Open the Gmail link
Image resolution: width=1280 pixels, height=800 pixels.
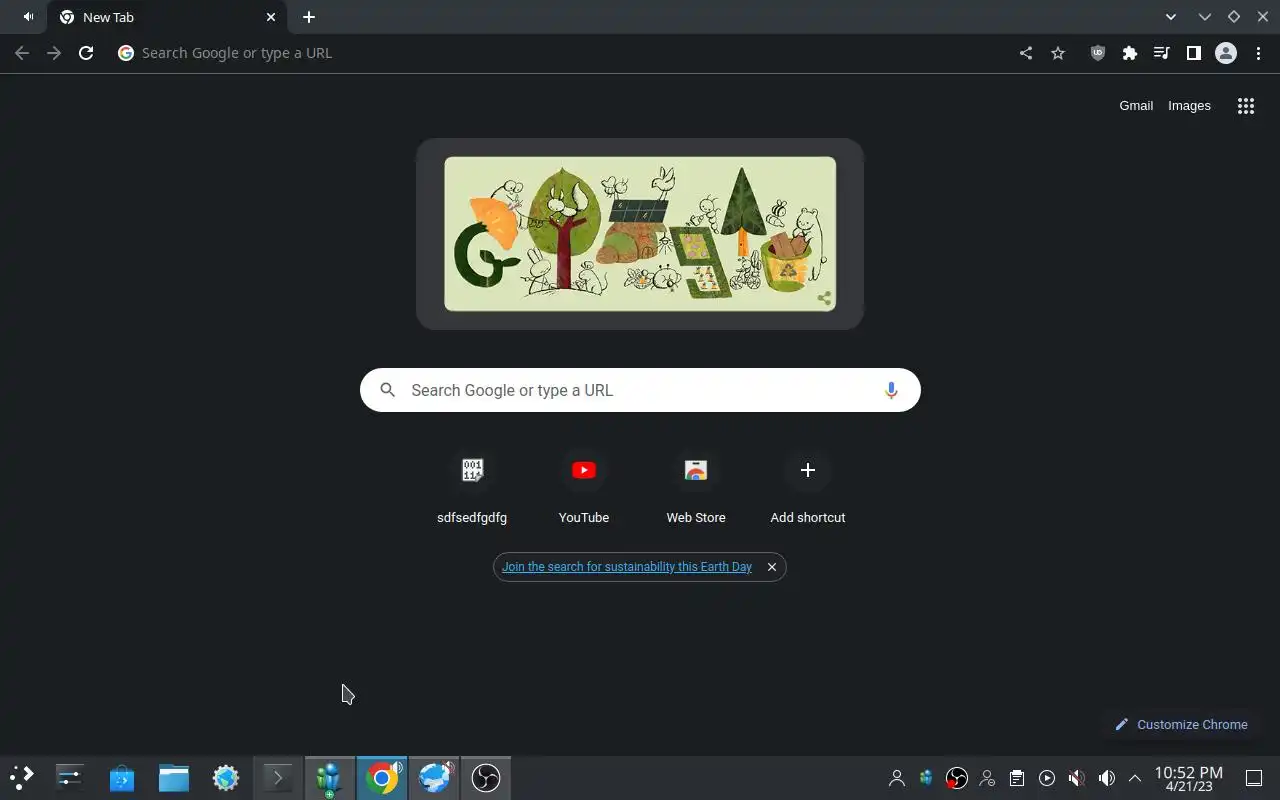1136,106
